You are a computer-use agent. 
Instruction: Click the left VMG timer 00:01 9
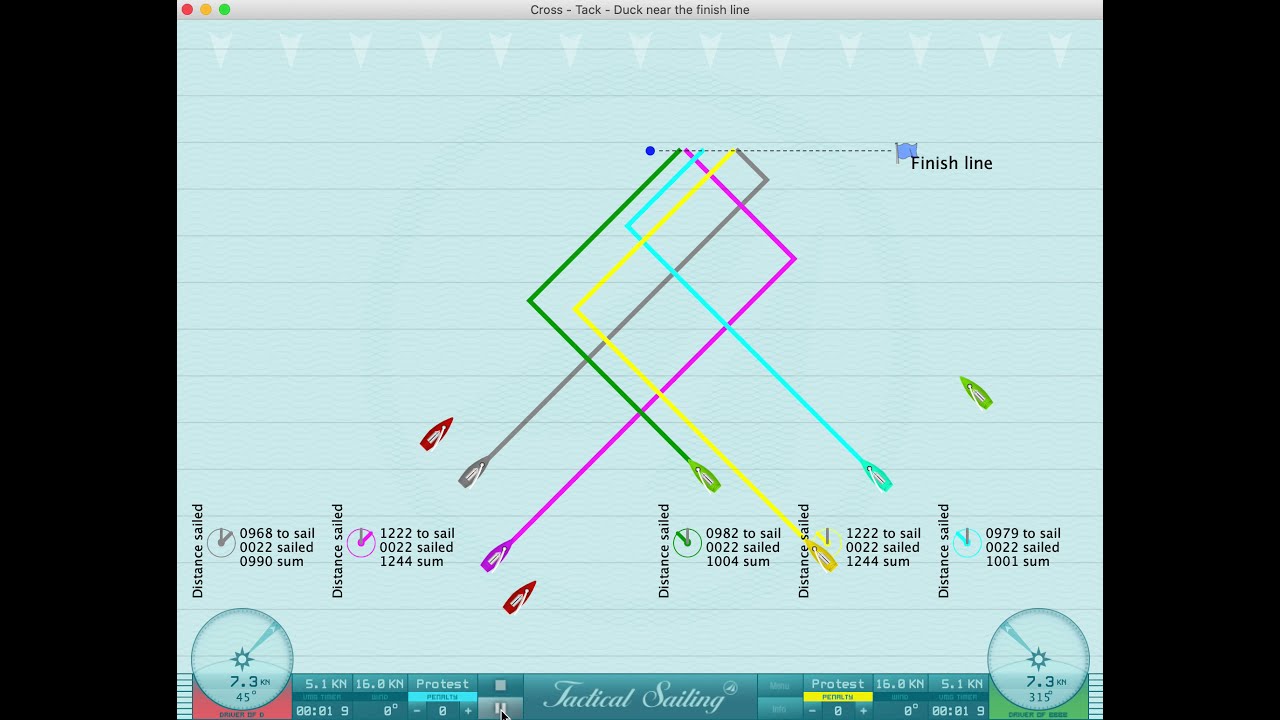click(322, 711)
